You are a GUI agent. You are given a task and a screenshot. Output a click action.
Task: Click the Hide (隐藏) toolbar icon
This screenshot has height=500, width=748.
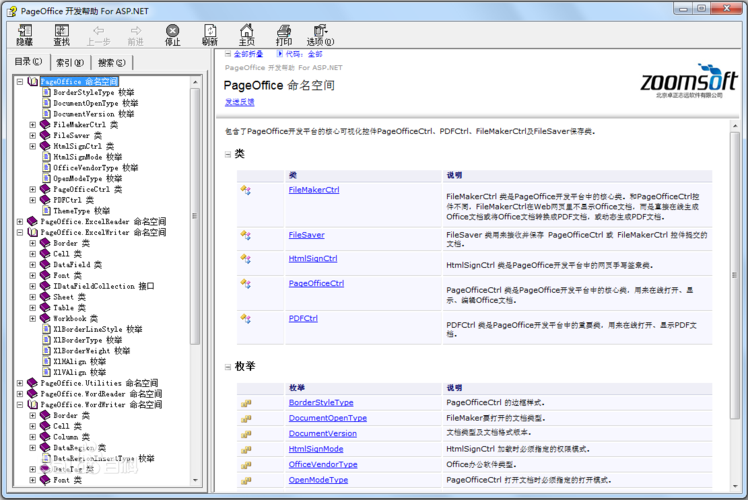pyautogui.click(x=24, y=35)
